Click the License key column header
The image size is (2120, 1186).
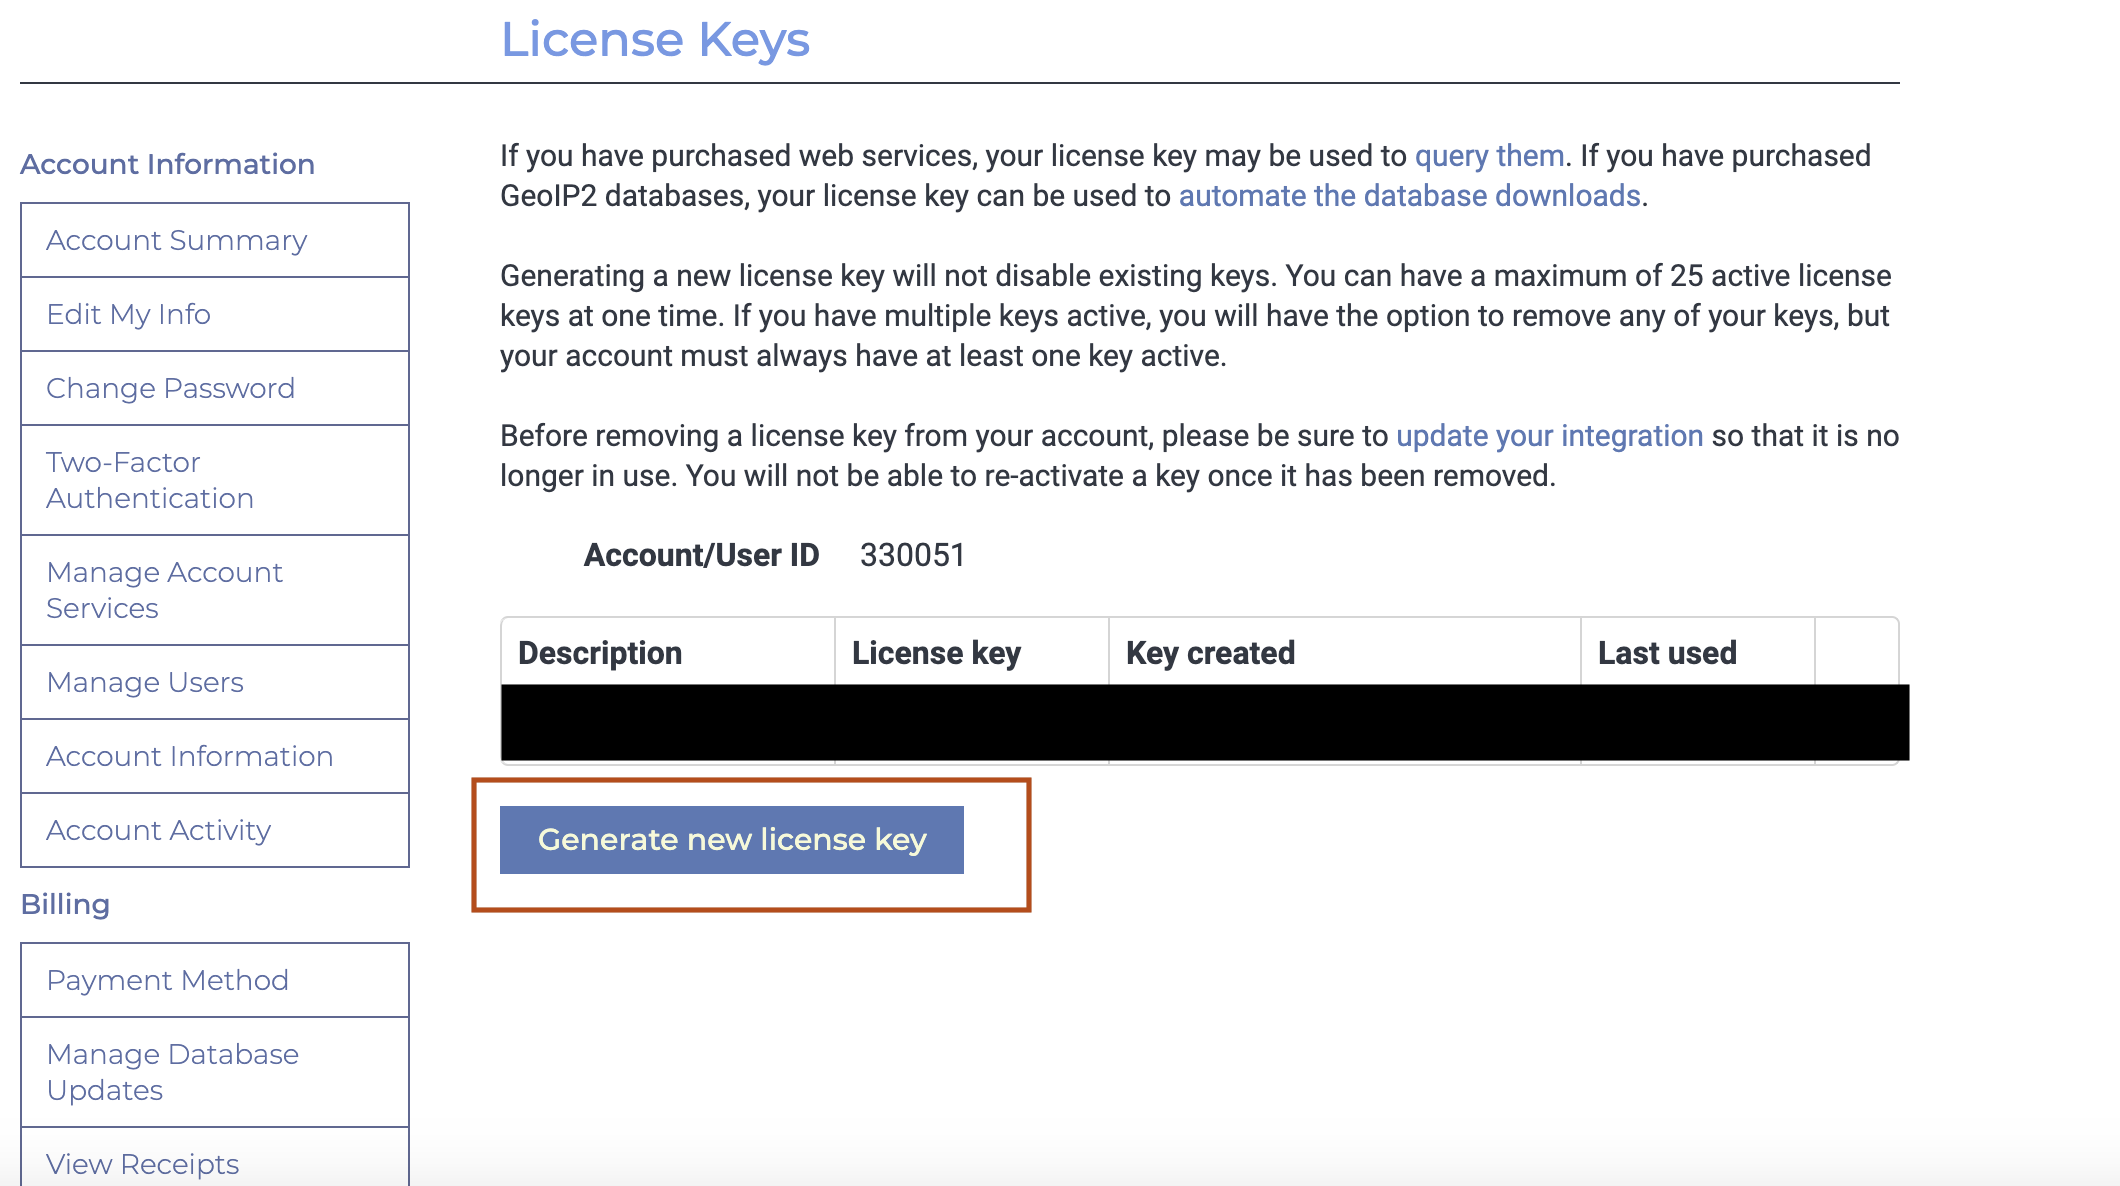click(936, 653)
